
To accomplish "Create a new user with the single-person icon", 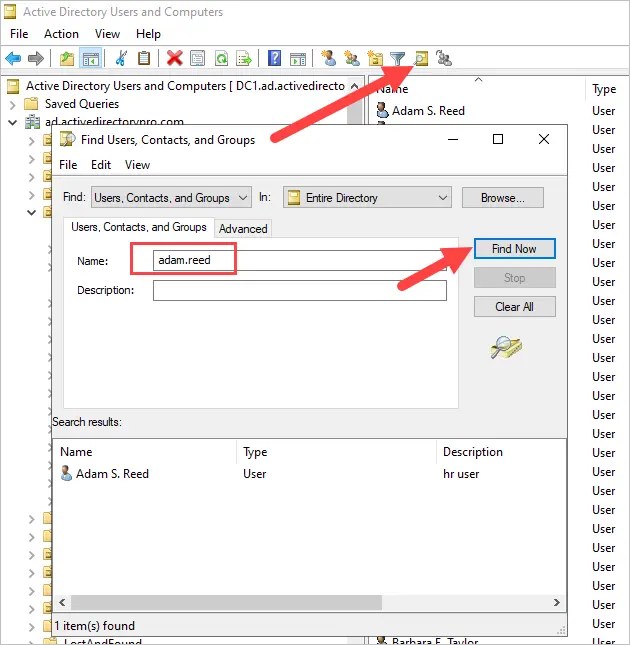I will pyautogui.click(x=329, y=58).
